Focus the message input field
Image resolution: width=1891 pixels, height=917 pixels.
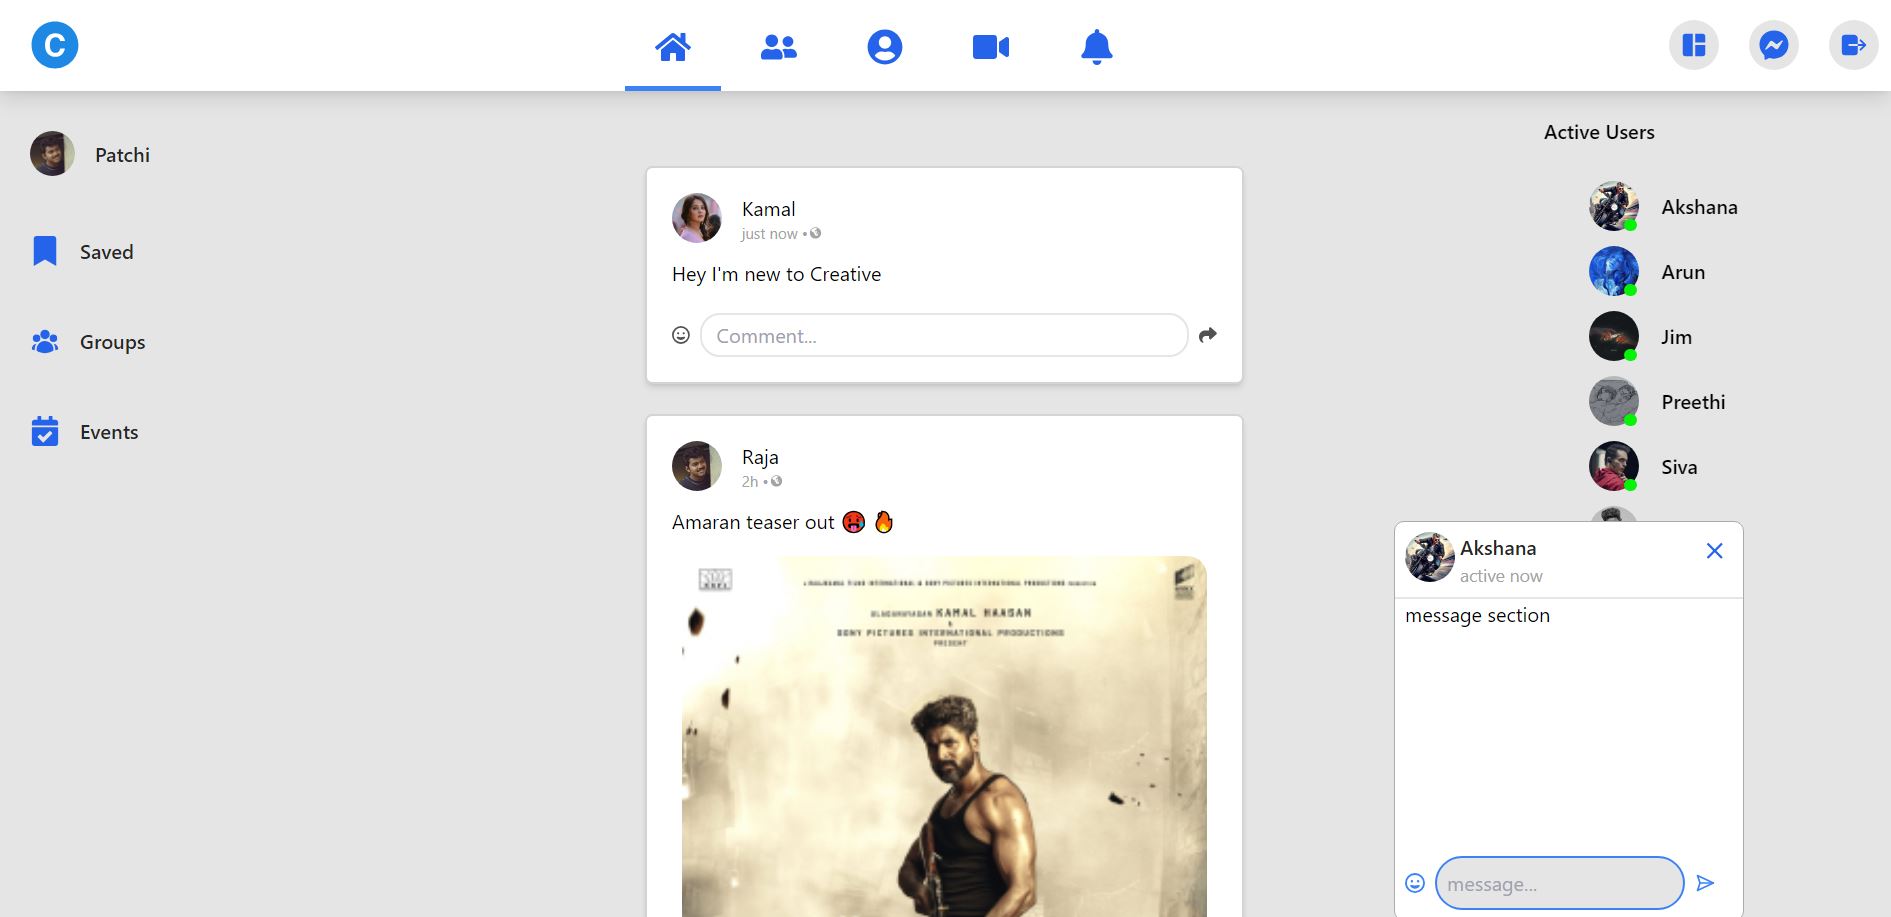1560,883
